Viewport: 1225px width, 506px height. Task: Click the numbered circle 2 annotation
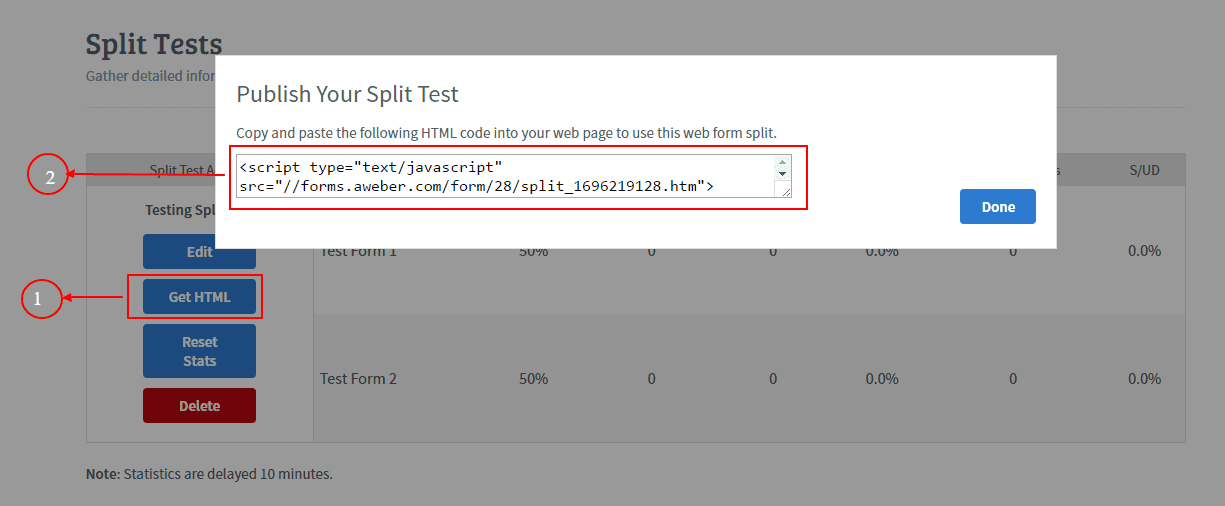click(x=49, y=176)
